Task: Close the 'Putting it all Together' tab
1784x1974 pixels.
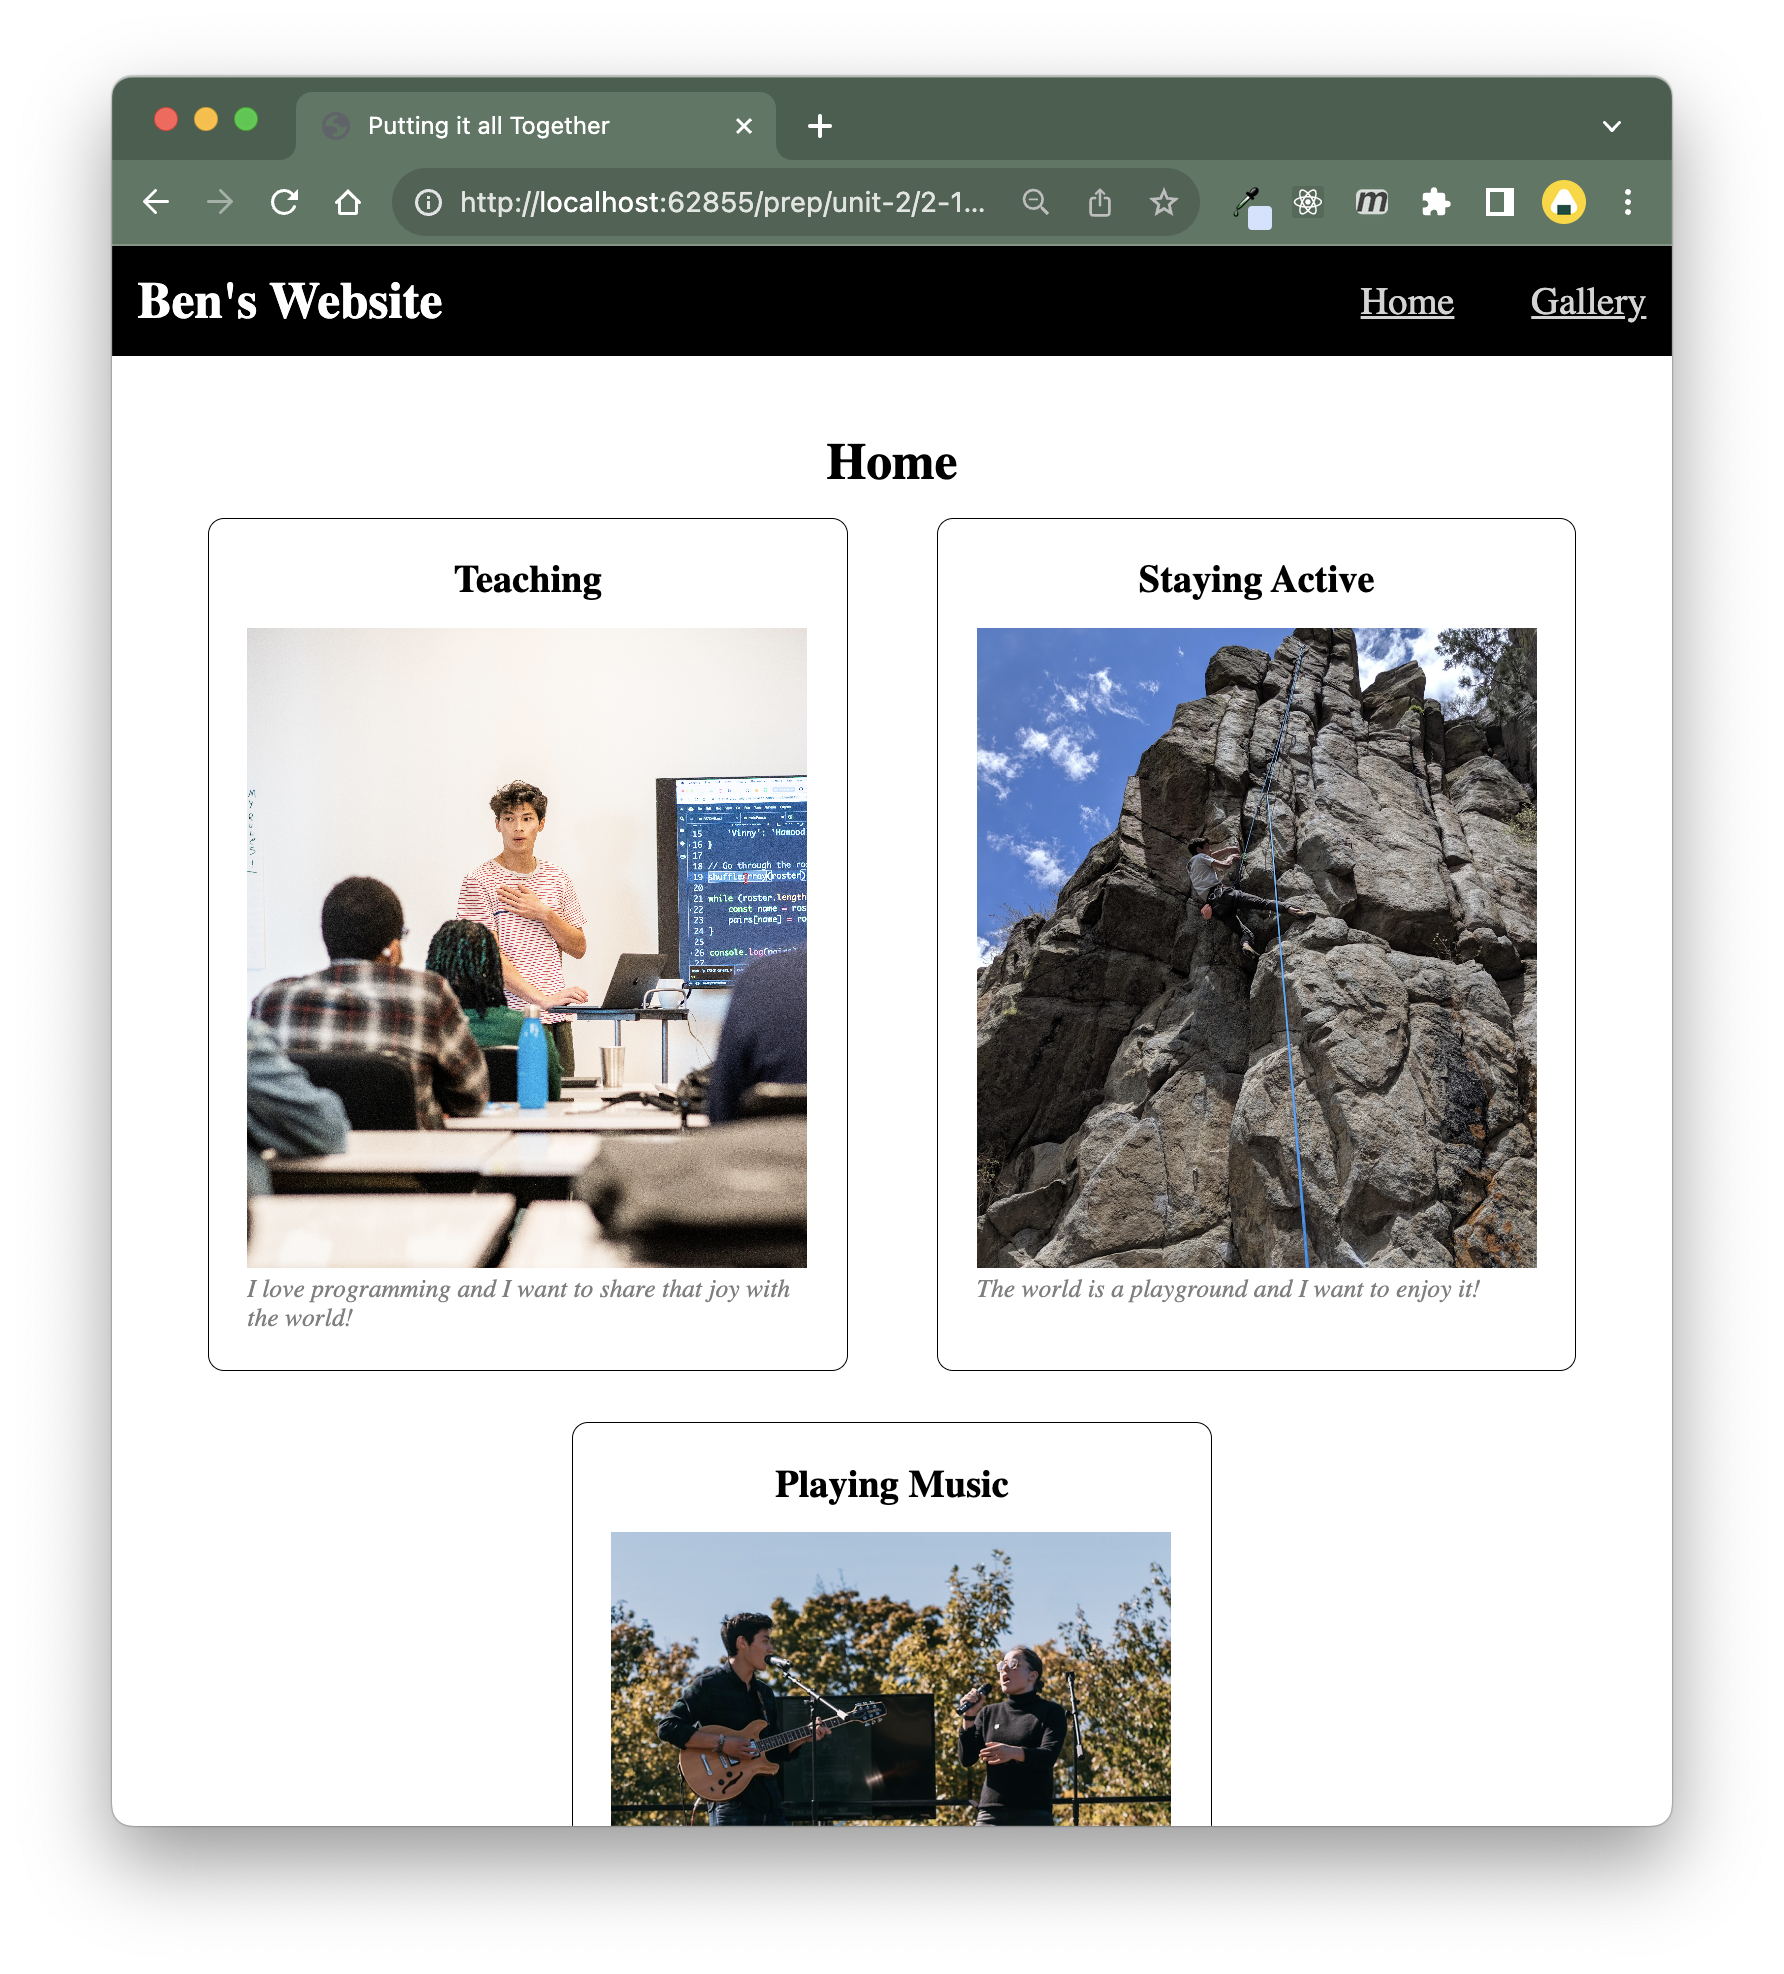Action: [x=743, y=126]
